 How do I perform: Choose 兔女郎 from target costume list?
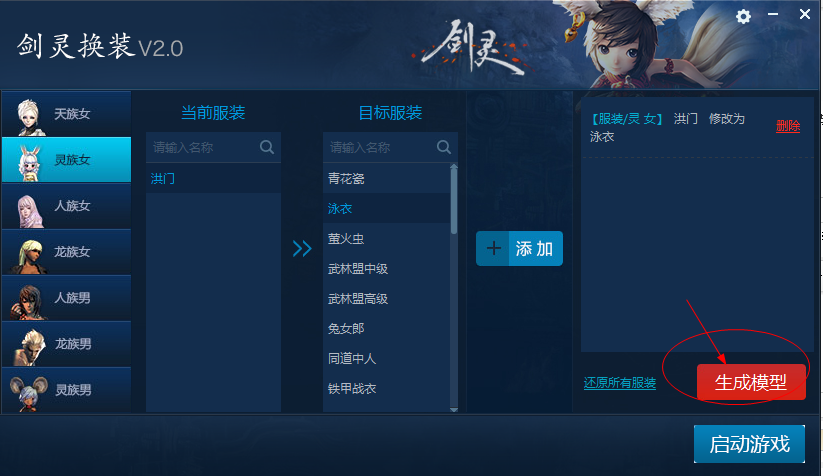click(387, 329)
